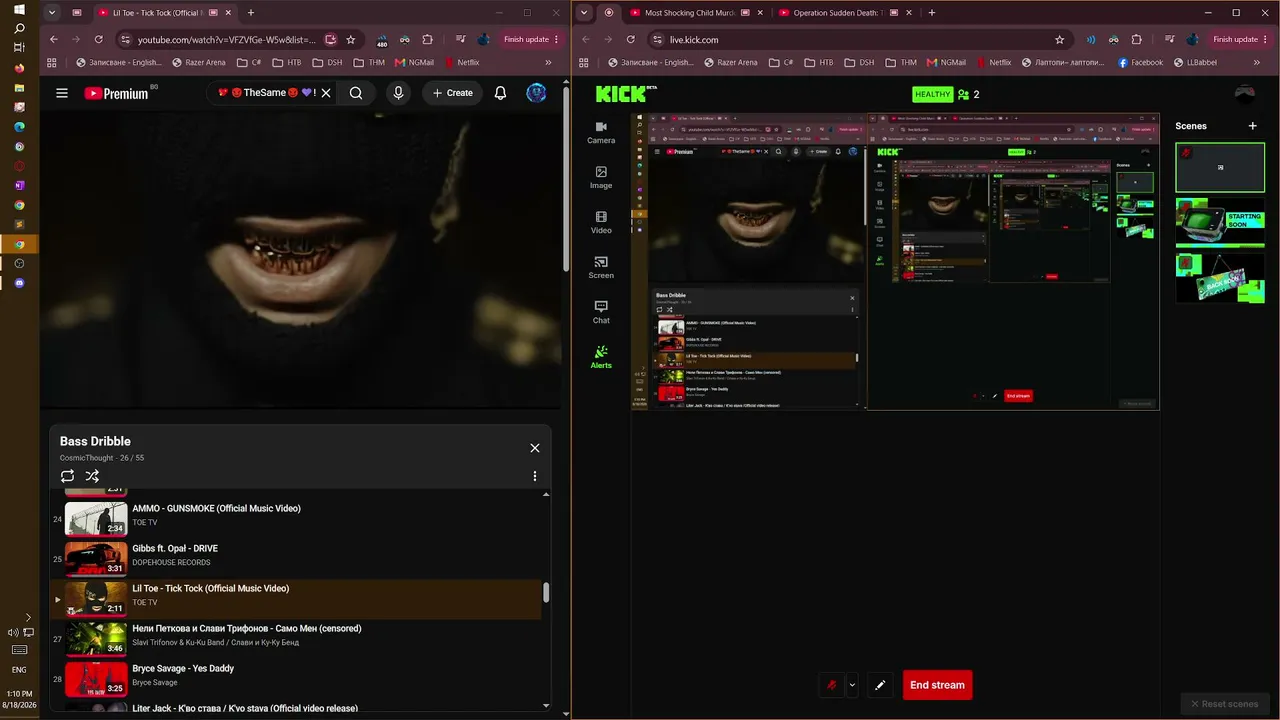Viewport: 1280px width, 720px height.
Task: Open the YouTube guide hamburger menu
Action: pos(62,93)
